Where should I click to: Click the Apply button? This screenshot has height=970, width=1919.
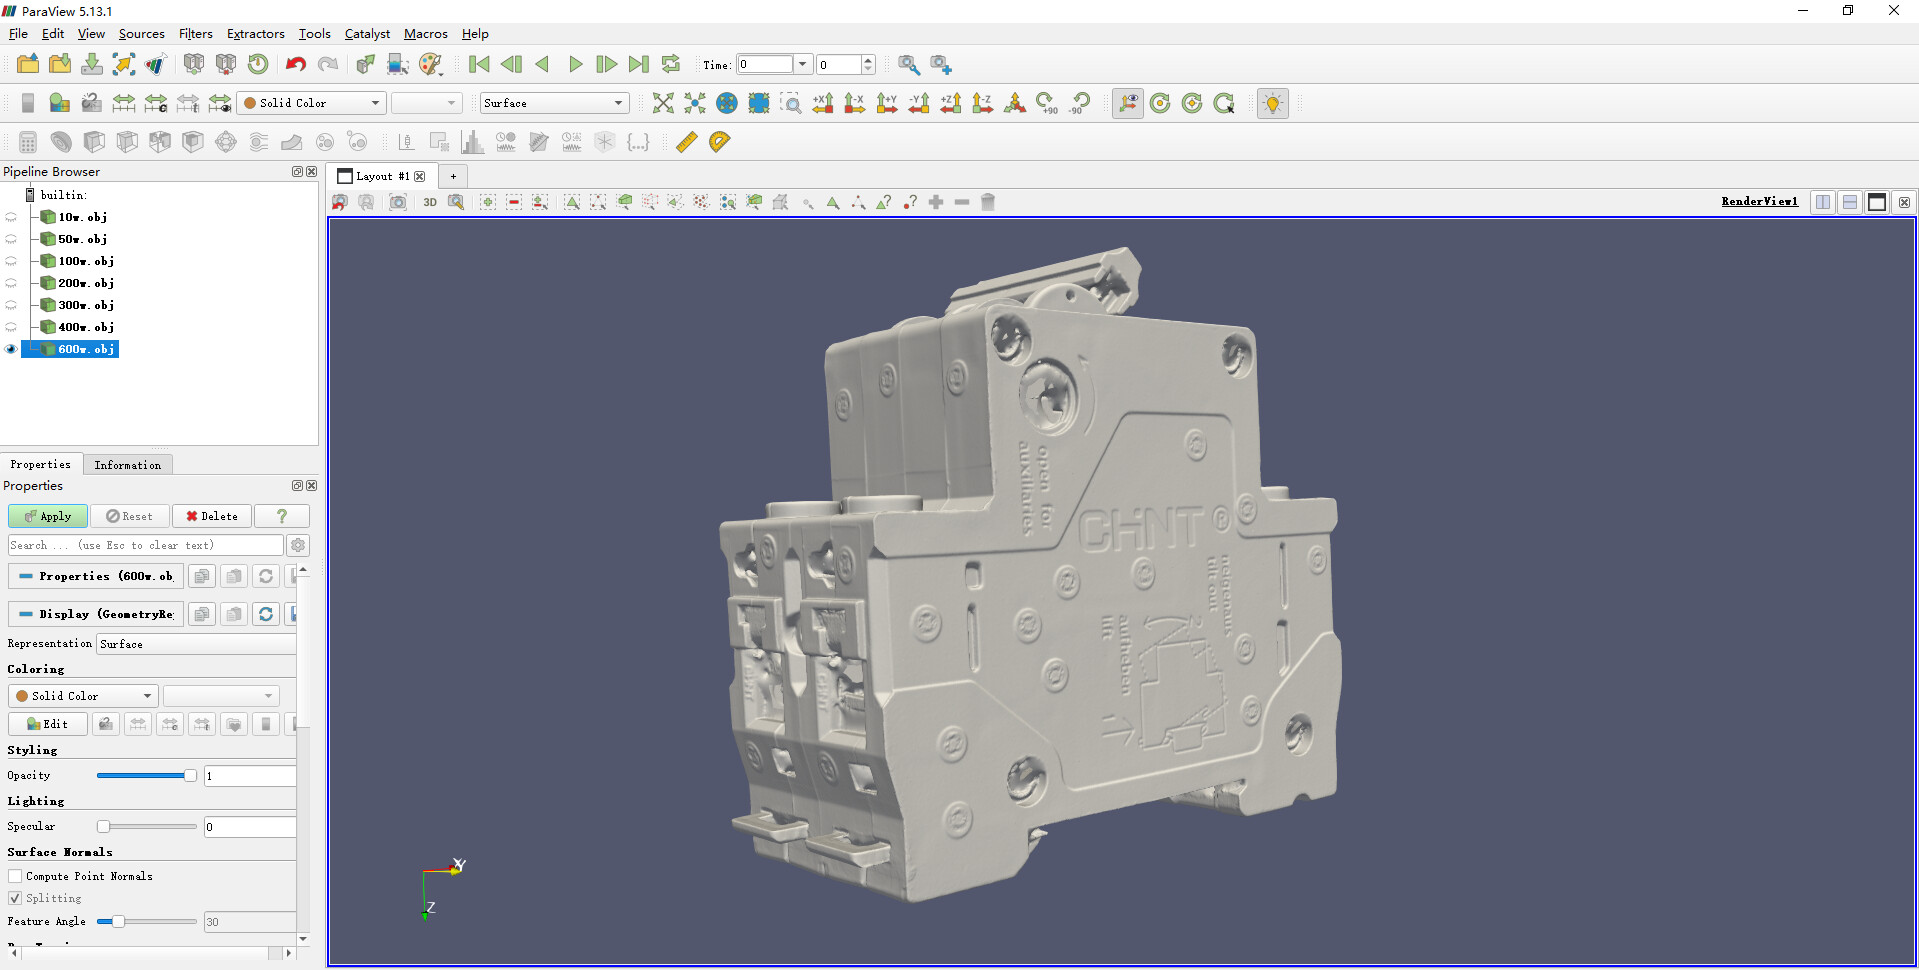(48, 516)
